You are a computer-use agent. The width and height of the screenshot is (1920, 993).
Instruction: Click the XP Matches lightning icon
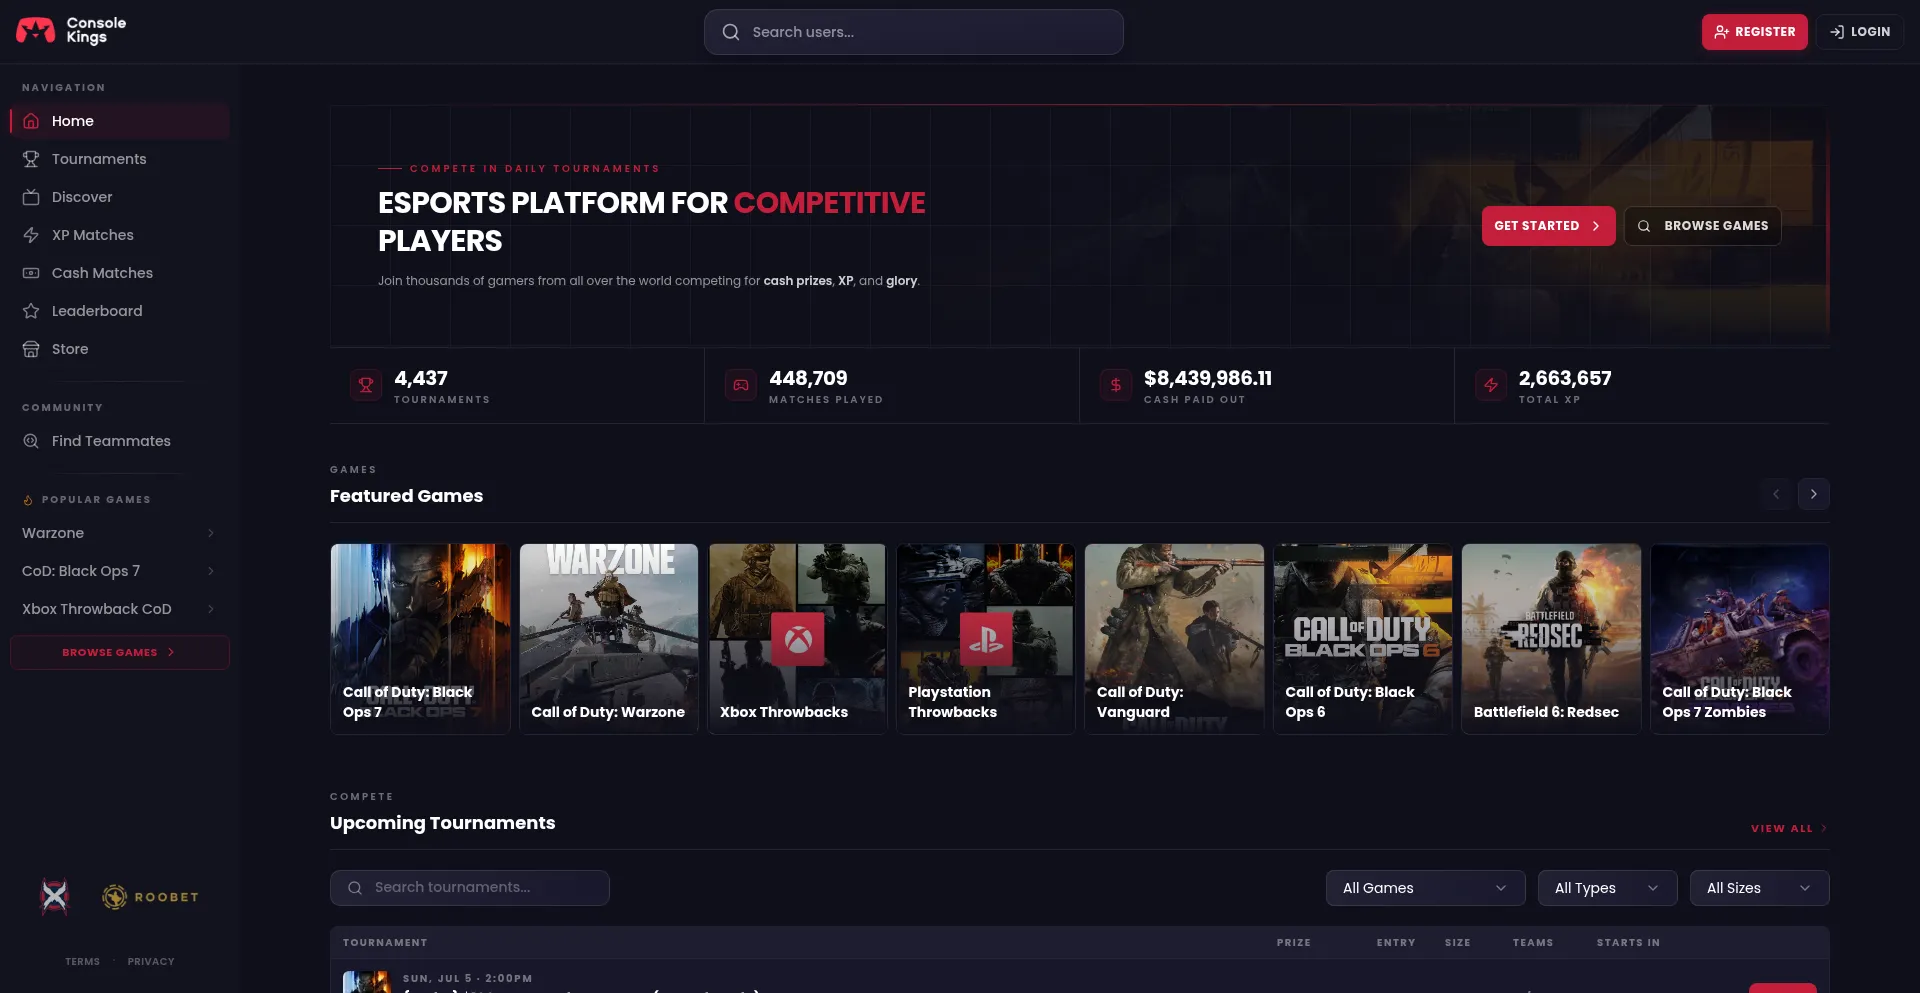pyautogui.click(x=31, y=235)
